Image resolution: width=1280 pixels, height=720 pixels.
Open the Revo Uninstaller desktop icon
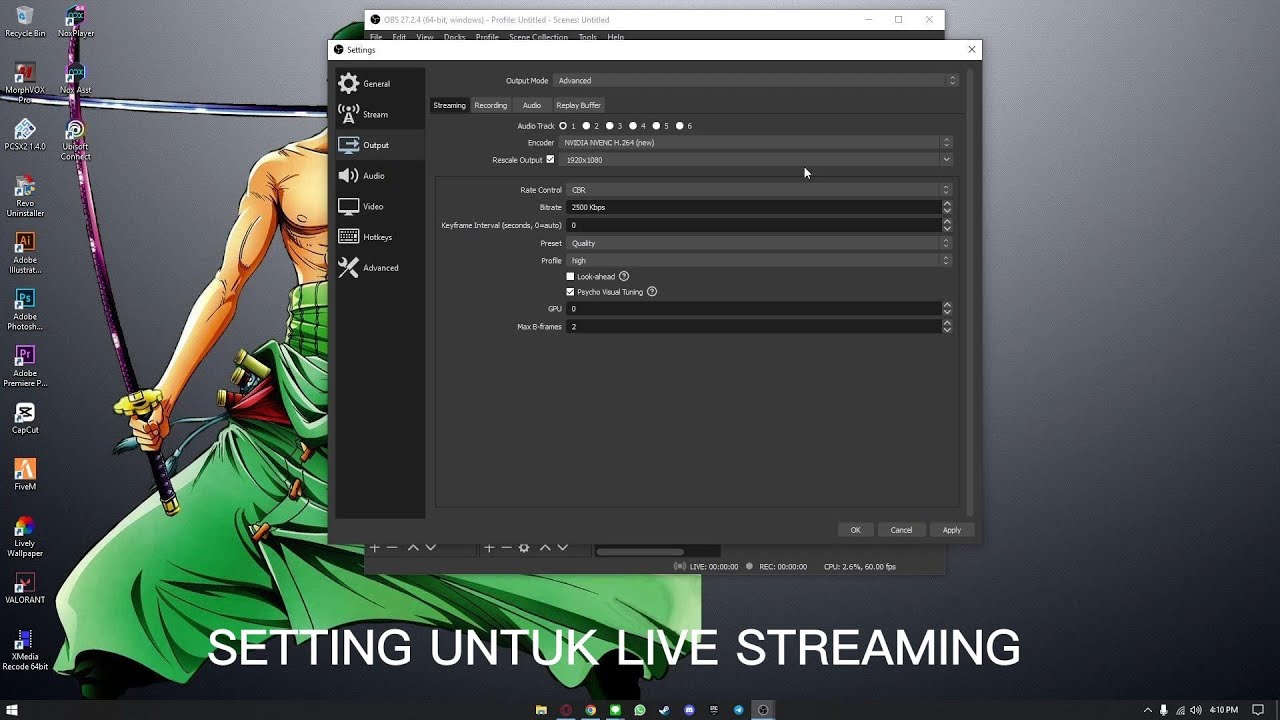[25, 197]
